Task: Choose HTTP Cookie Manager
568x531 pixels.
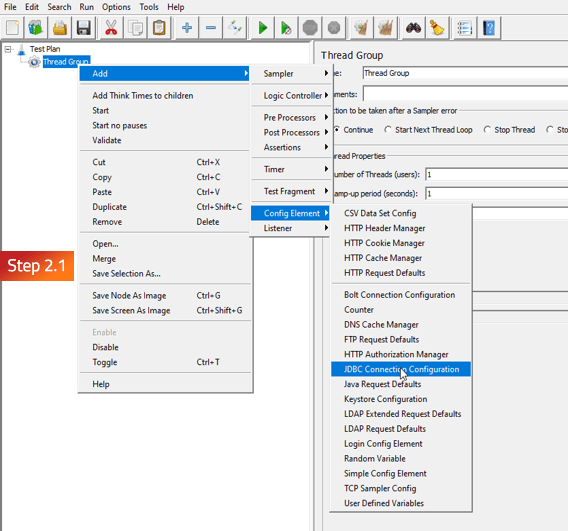Action: [401, 243]
